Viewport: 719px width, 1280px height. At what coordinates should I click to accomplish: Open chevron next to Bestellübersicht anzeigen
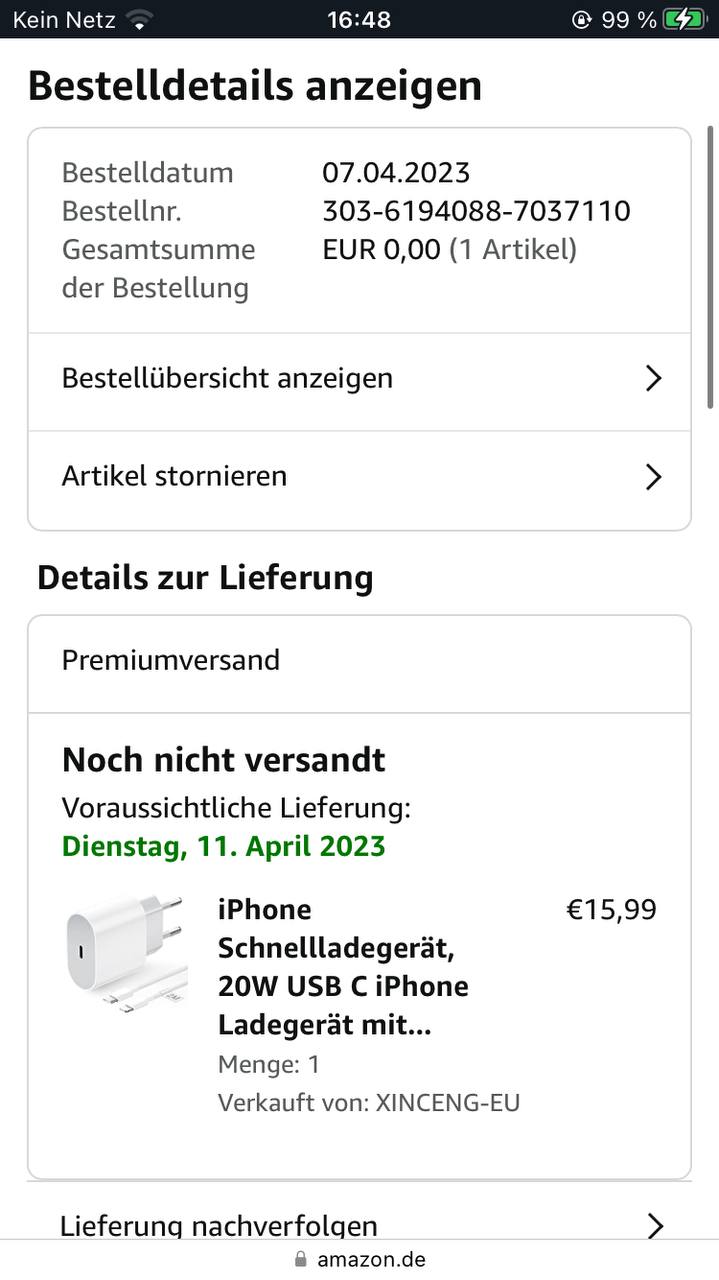653,378
